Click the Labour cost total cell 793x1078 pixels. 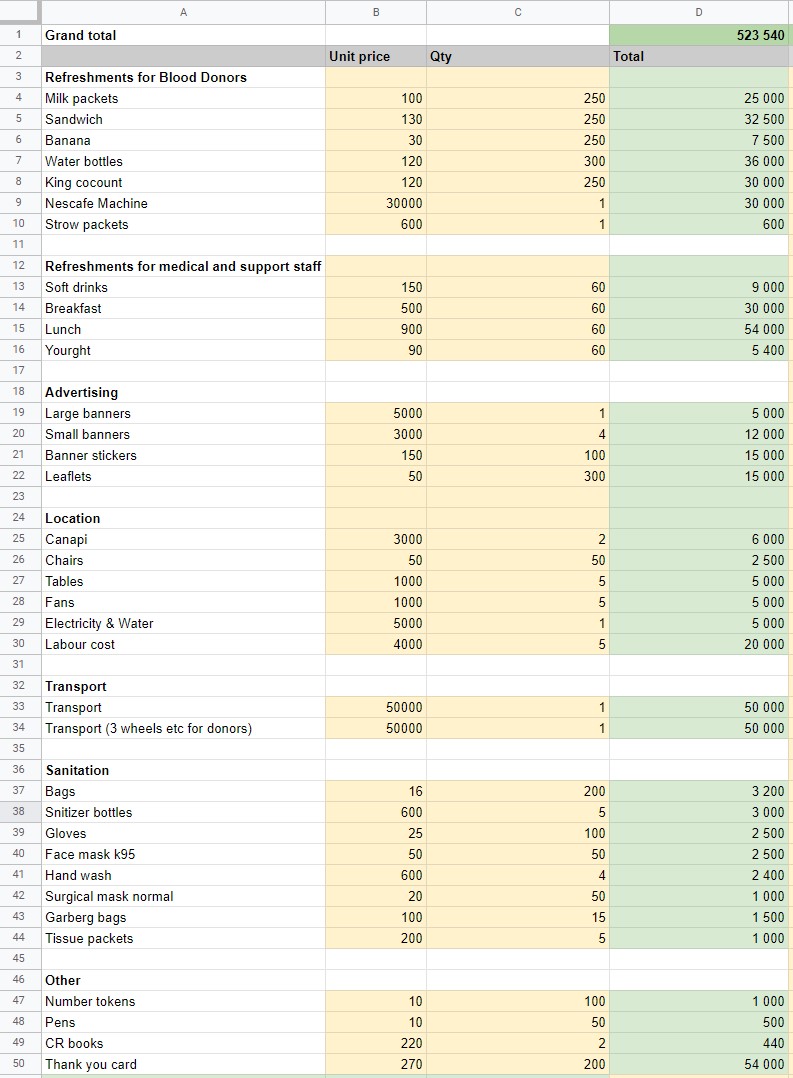[698, 644]
